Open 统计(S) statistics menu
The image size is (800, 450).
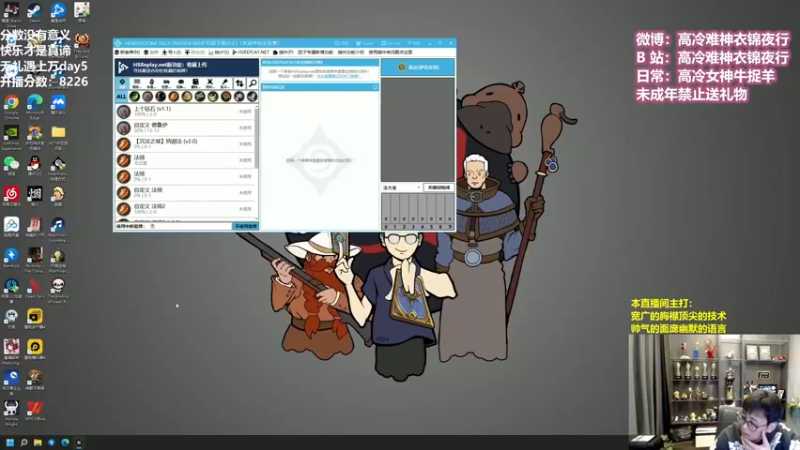(x=218, y=52)
